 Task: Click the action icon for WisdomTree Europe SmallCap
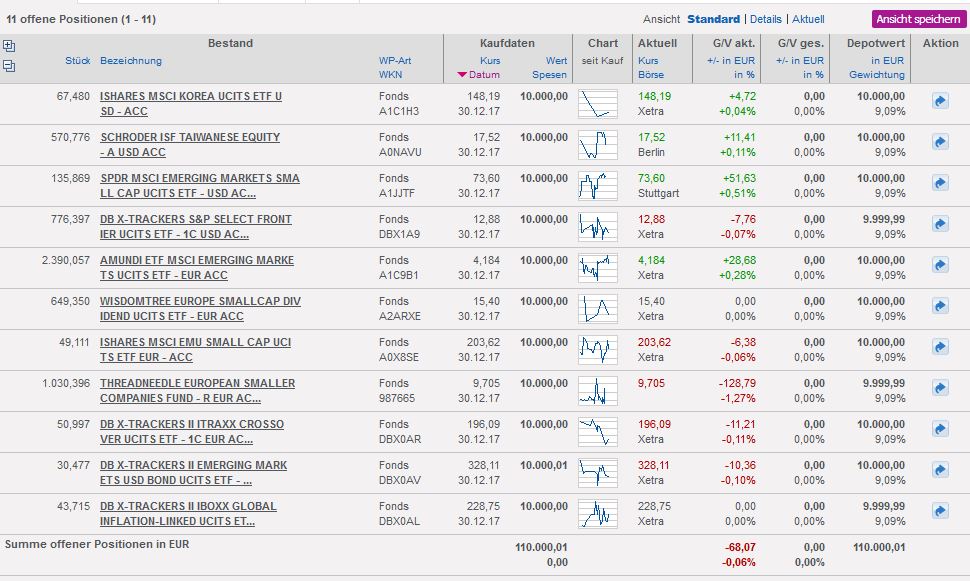pyautogui.click(x=940, y=307)
